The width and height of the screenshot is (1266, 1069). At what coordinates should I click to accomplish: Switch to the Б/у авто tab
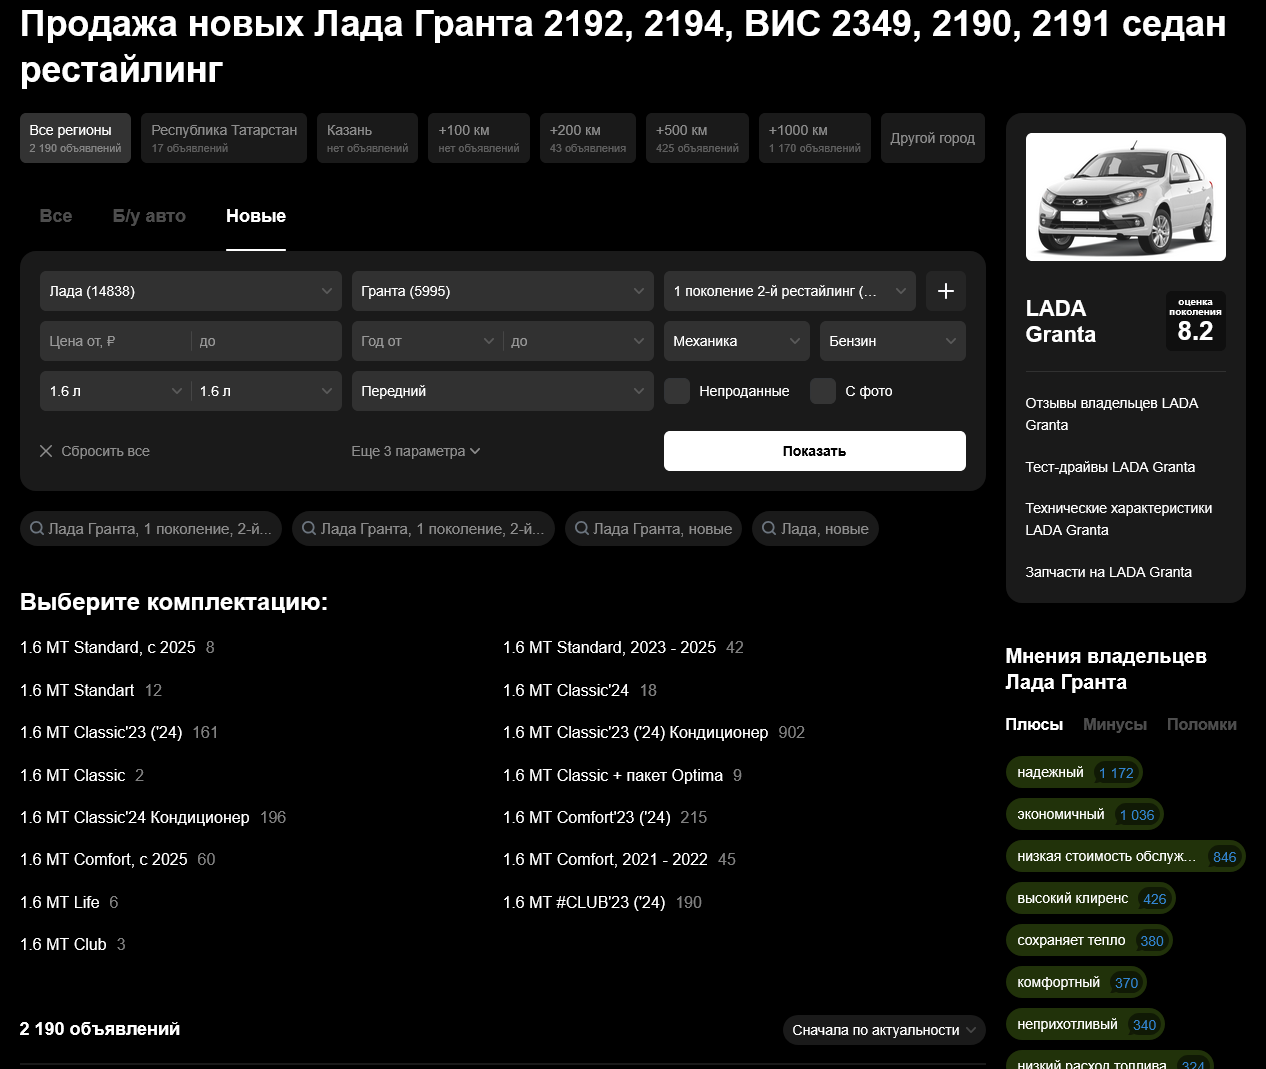(149, 216)
